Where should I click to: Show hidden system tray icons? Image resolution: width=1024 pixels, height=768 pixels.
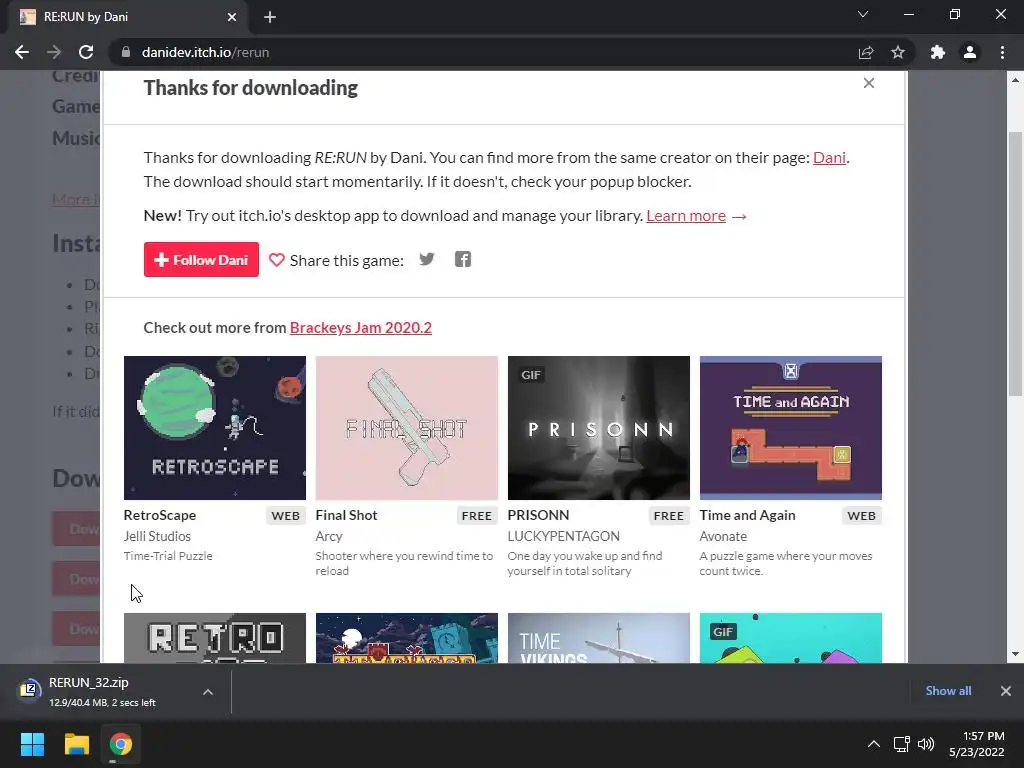873,744
